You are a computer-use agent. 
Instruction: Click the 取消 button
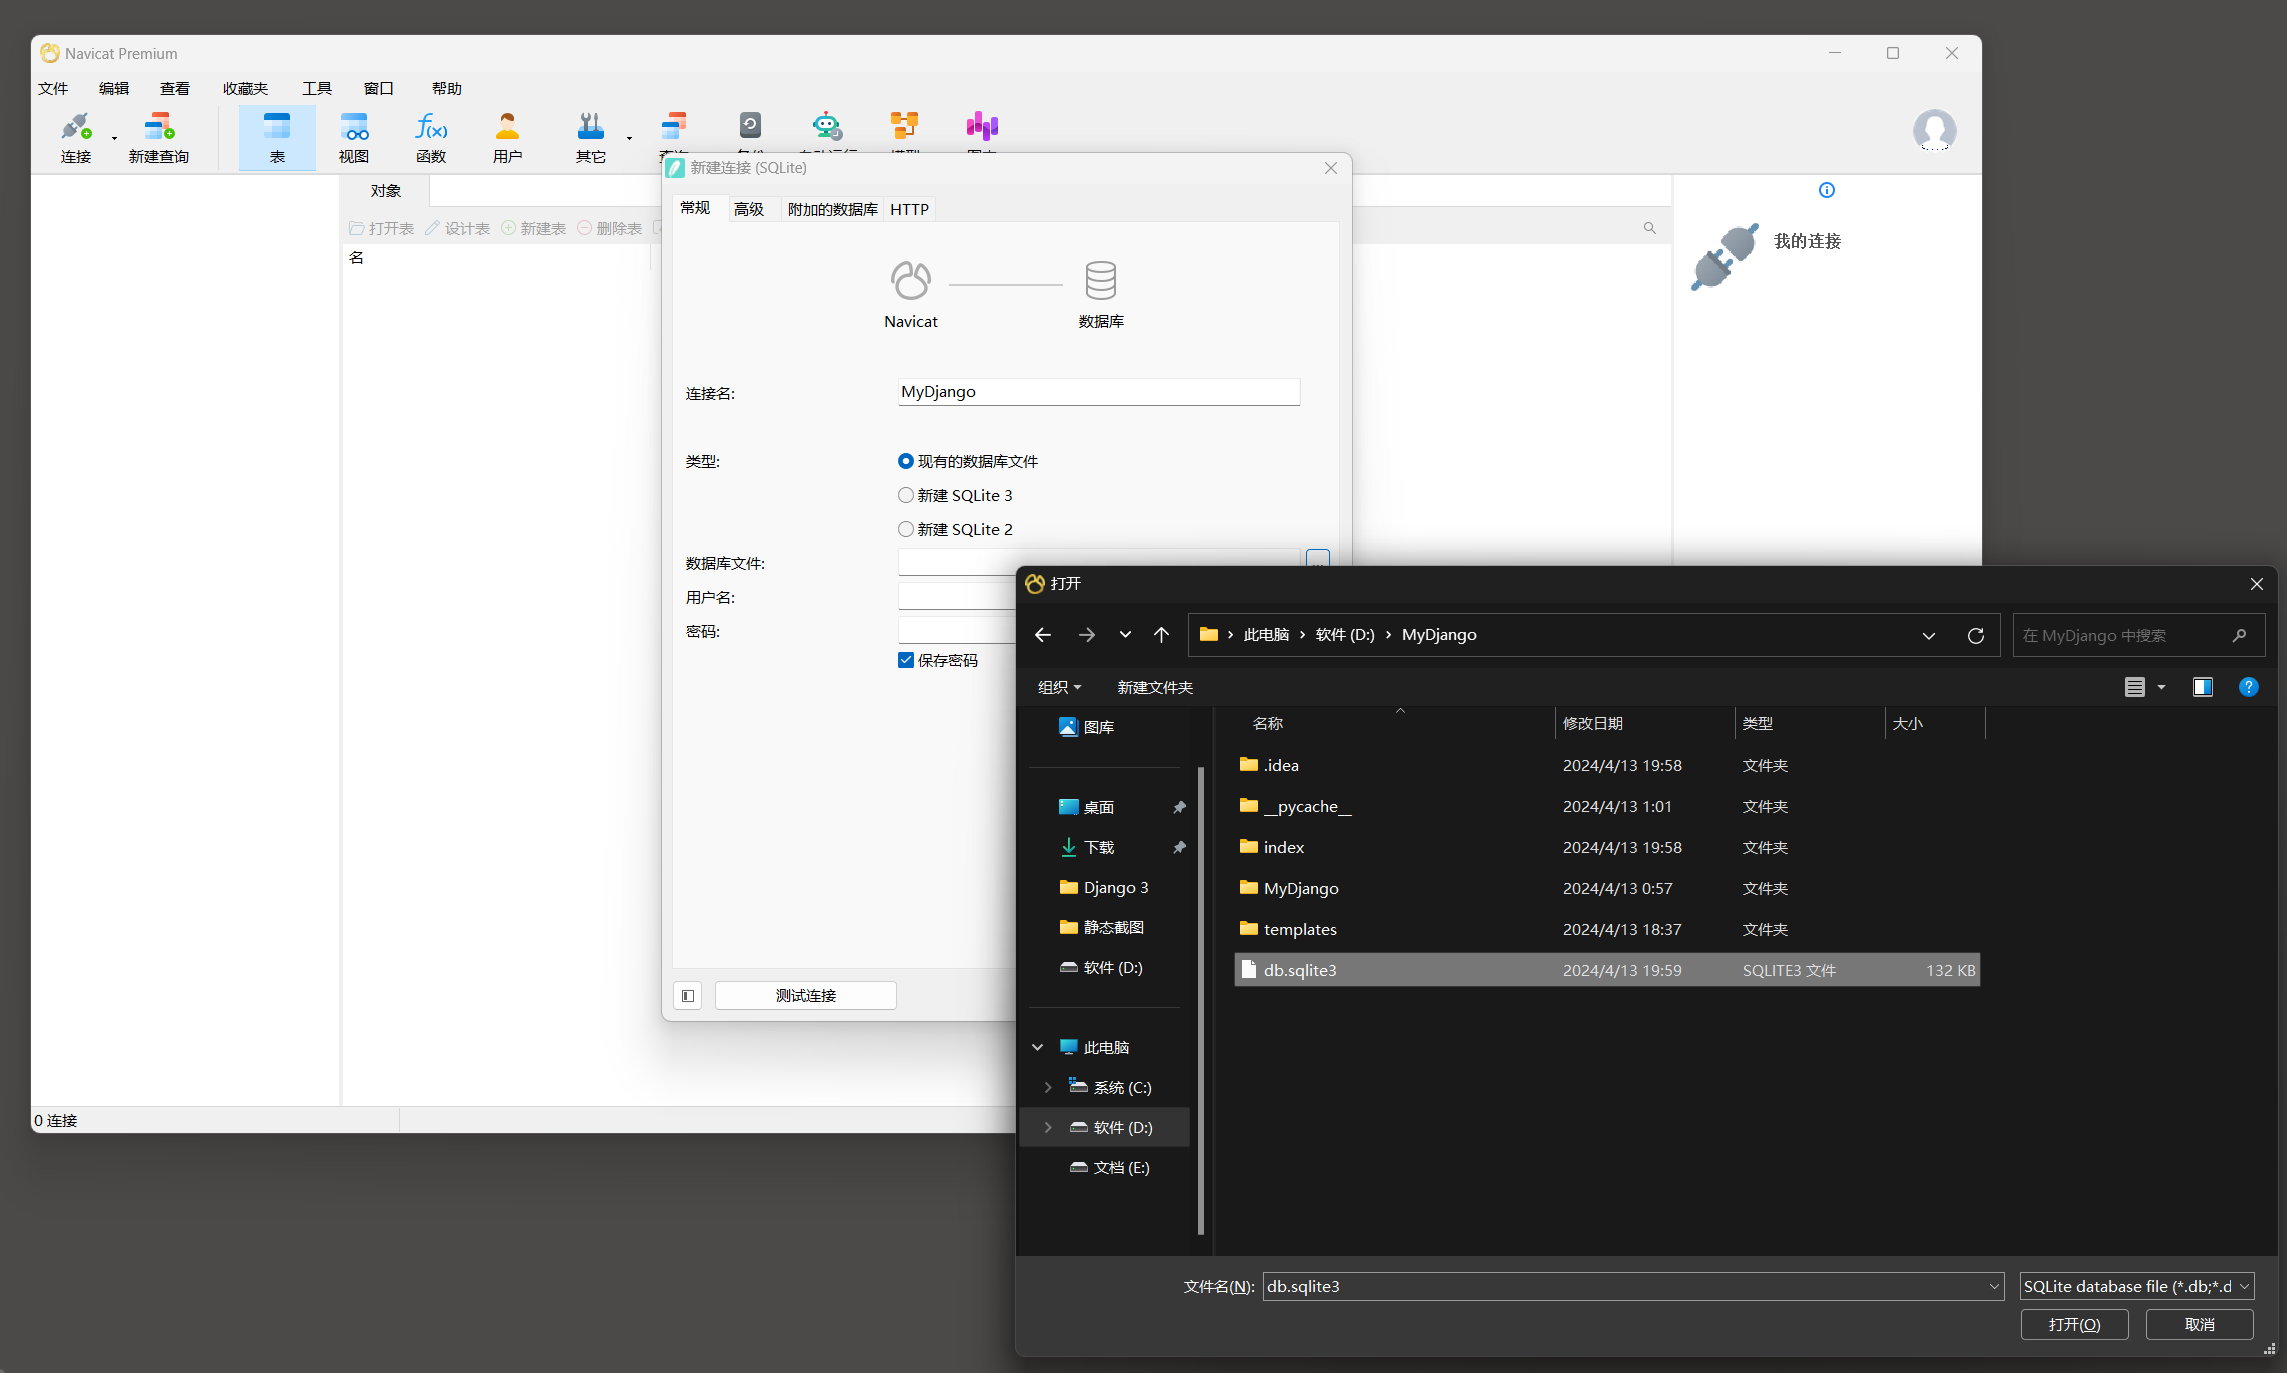(2200, 1324)
